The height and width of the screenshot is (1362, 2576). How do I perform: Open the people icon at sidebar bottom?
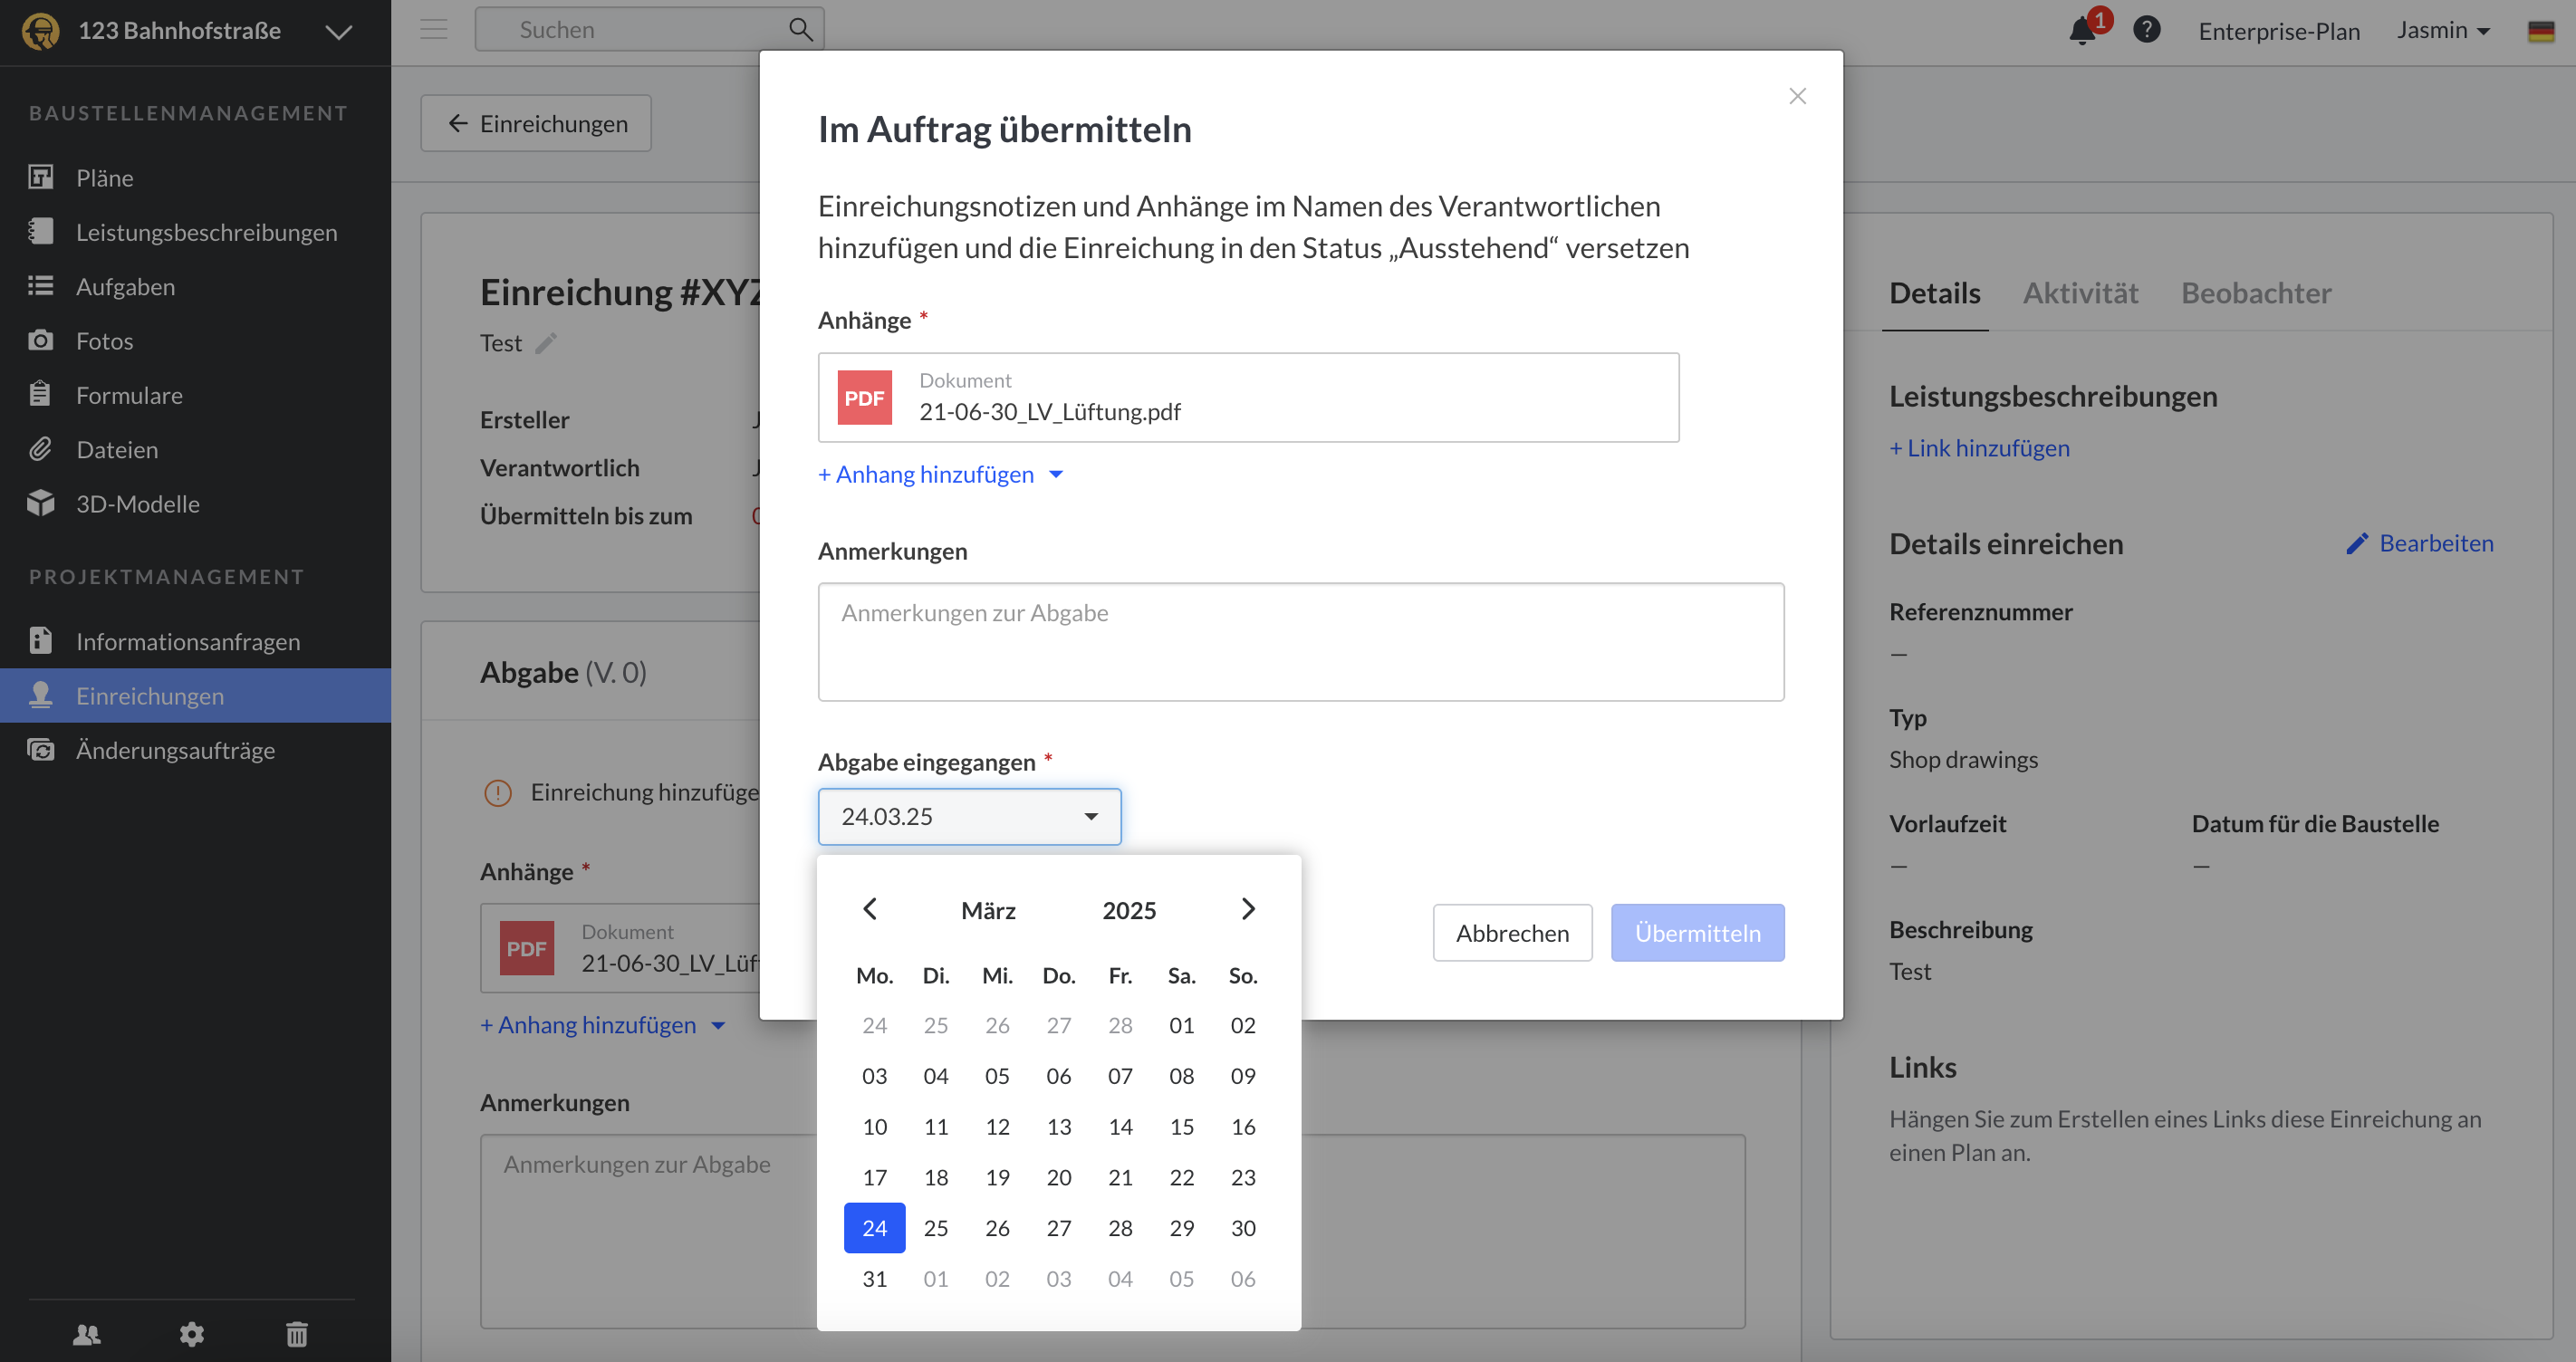pos(87,1334)
